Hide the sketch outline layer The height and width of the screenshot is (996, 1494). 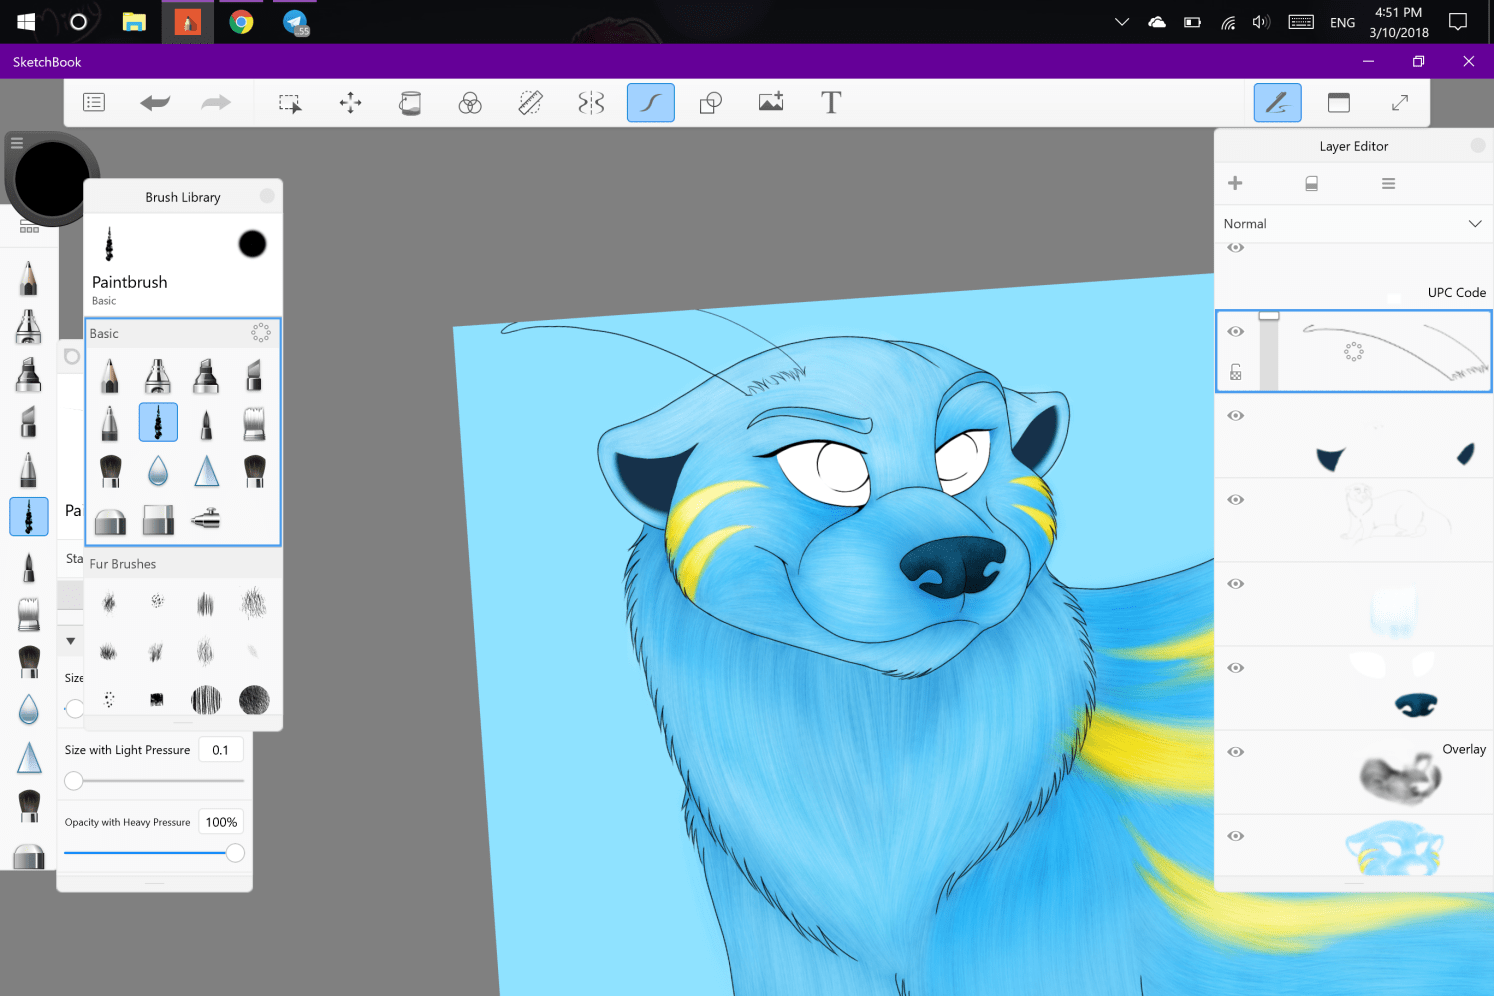(x=1236, y=500)
